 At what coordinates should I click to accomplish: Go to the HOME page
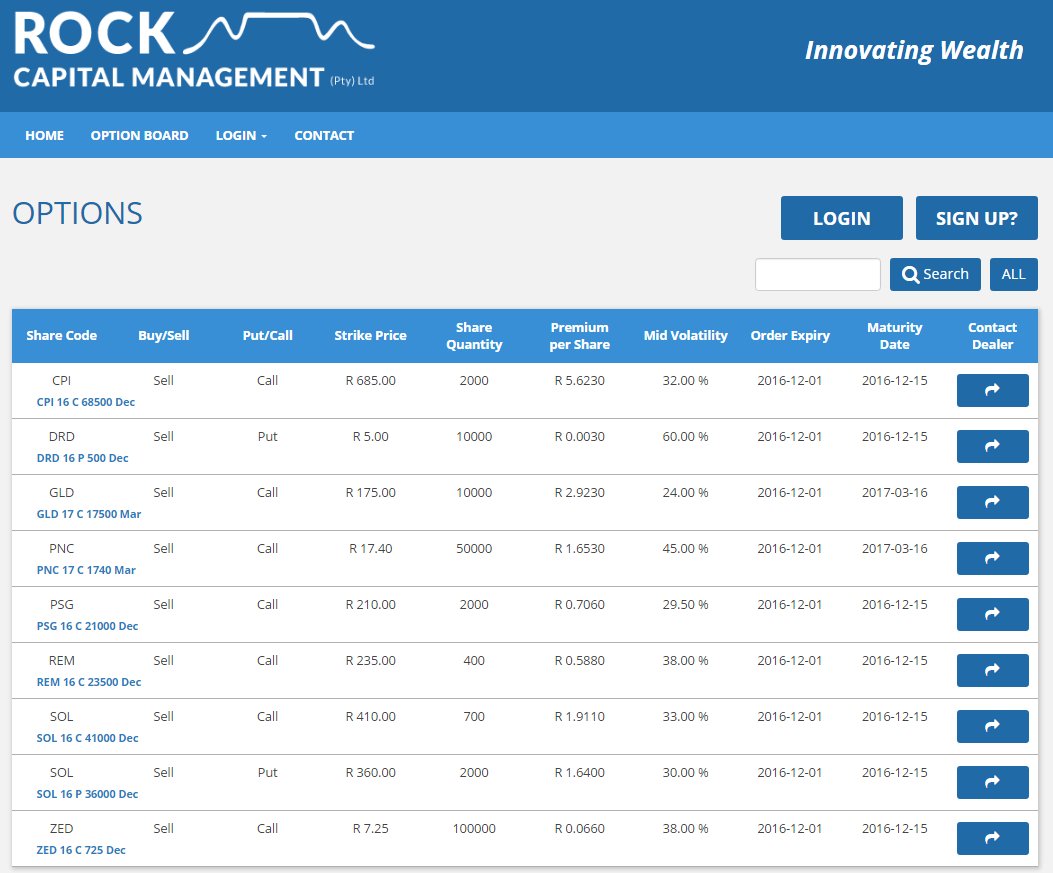coord(44,135)
